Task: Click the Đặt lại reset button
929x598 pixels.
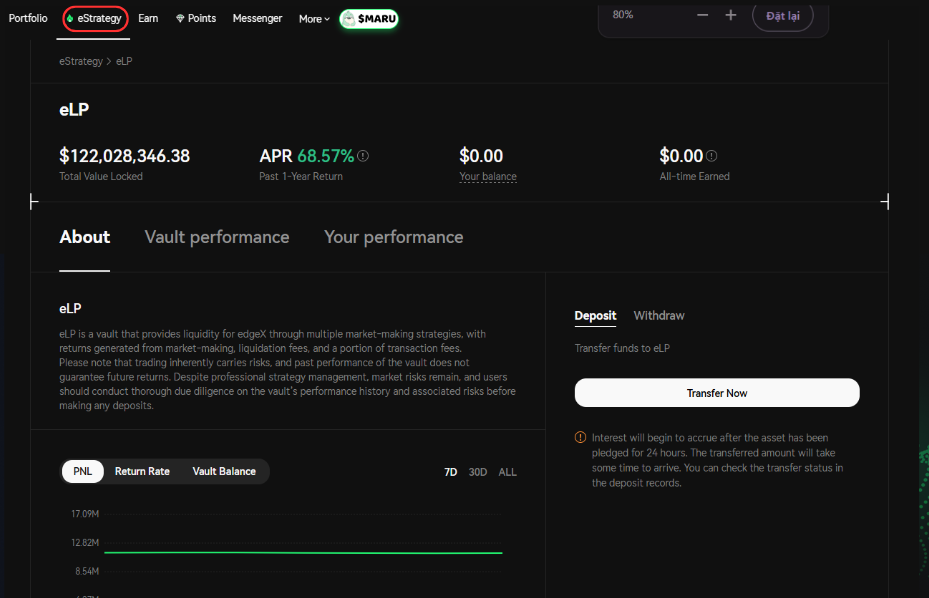Action: 782,16
